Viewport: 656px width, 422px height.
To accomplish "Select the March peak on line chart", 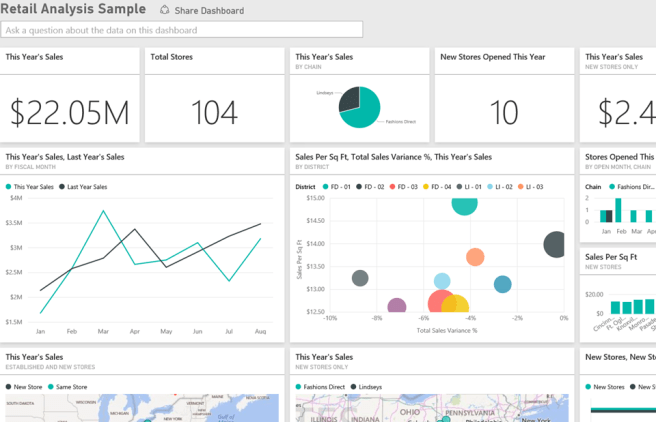I will (103, 211).
